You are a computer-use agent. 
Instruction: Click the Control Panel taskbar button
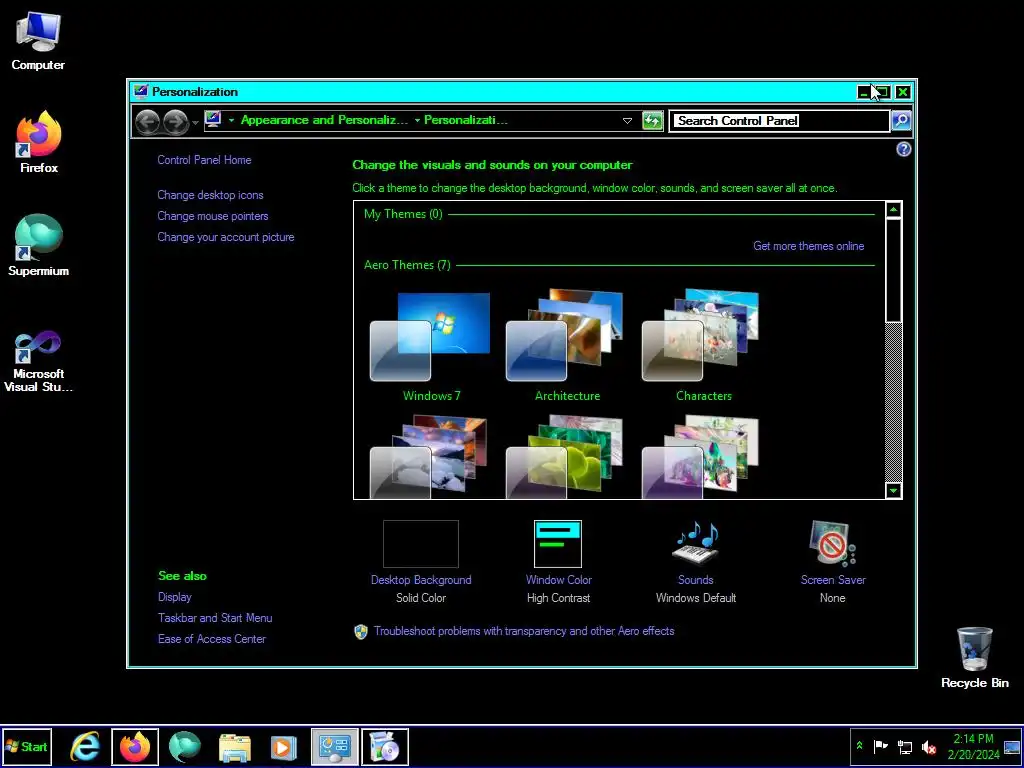click(x=335, y=747)
